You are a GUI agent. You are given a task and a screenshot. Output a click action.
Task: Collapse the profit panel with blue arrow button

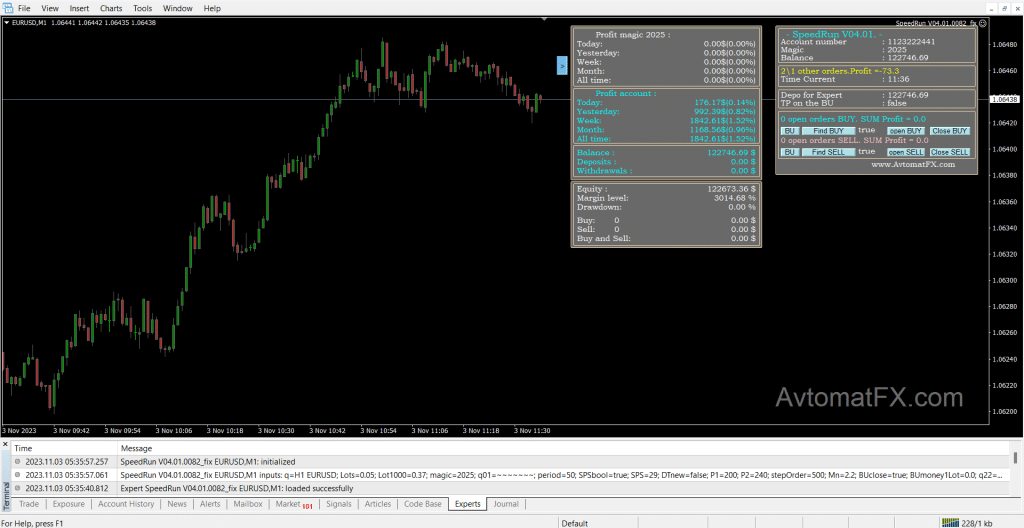[562, 65]
